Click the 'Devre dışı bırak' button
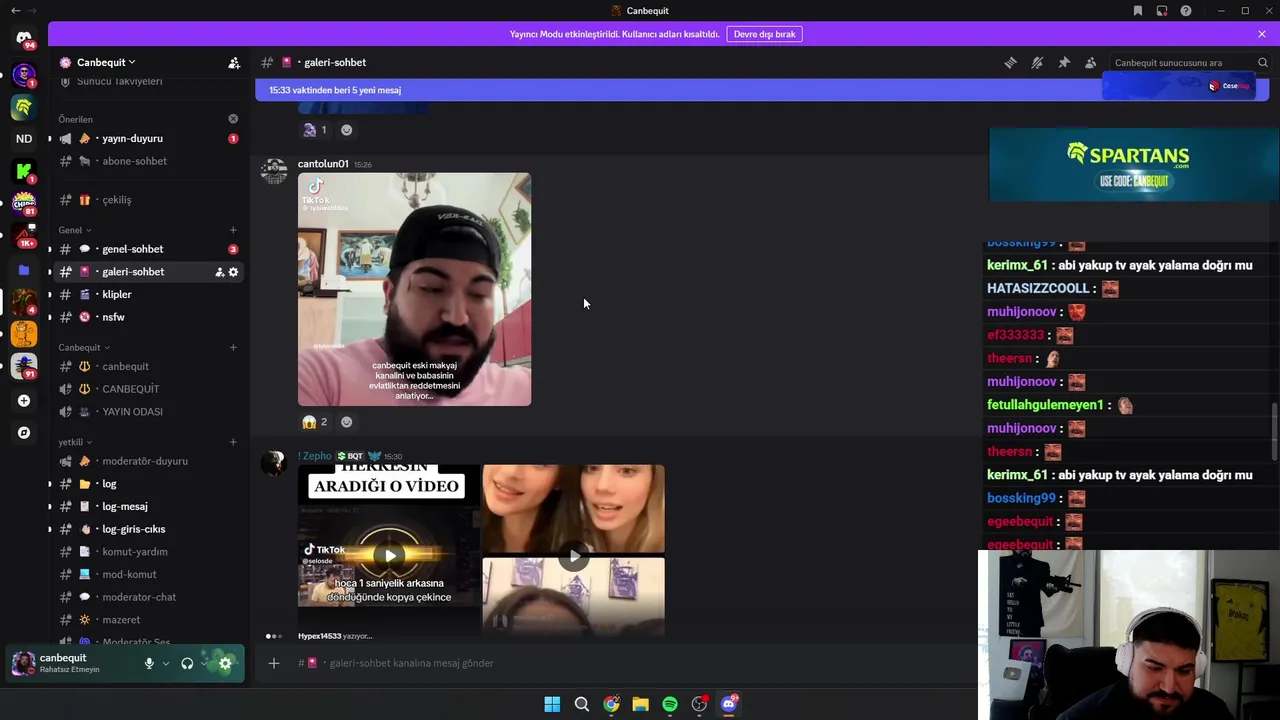 click(764, 34)
